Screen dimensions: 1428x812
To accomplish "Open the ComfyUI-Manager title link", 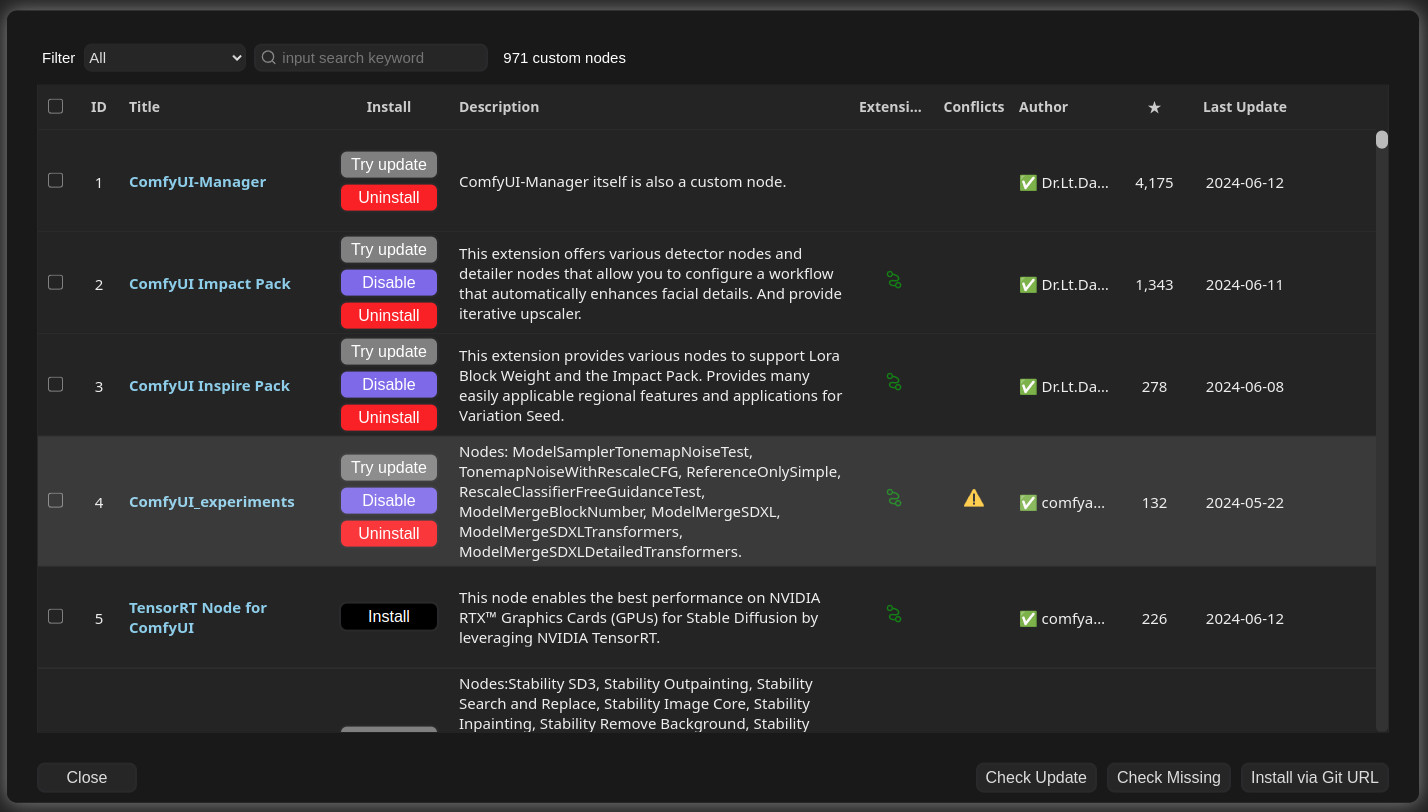I will point(197,182).
